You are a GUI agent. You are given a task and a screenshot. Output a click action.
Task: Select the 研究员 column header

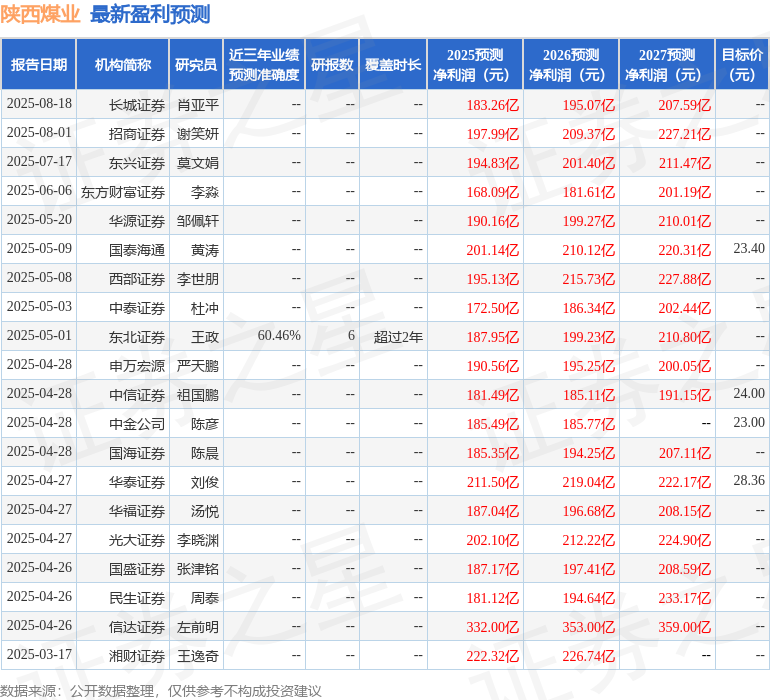pyautogui.click(x=196, y=65)
